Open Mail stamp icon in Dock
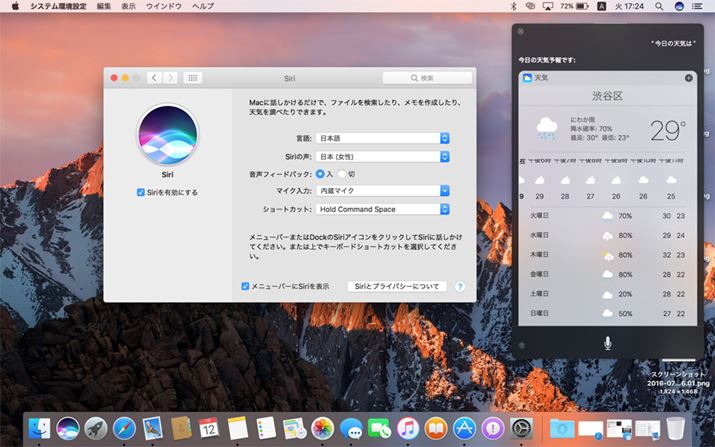Image resolution: width=715 pixels, height=447 pixels. (x=153, y=428)
